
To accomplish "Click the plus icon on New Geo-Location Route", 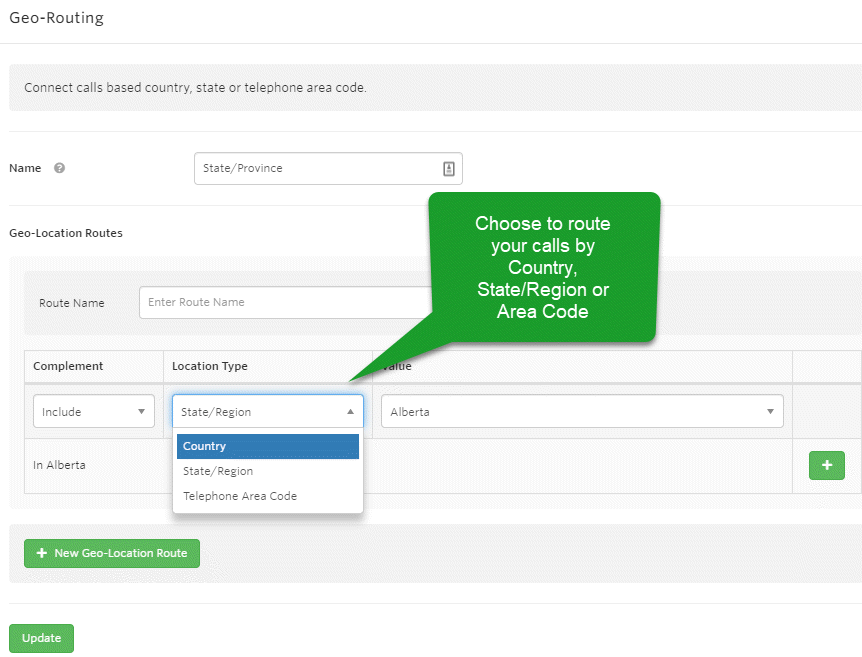I will click(42, 553).
